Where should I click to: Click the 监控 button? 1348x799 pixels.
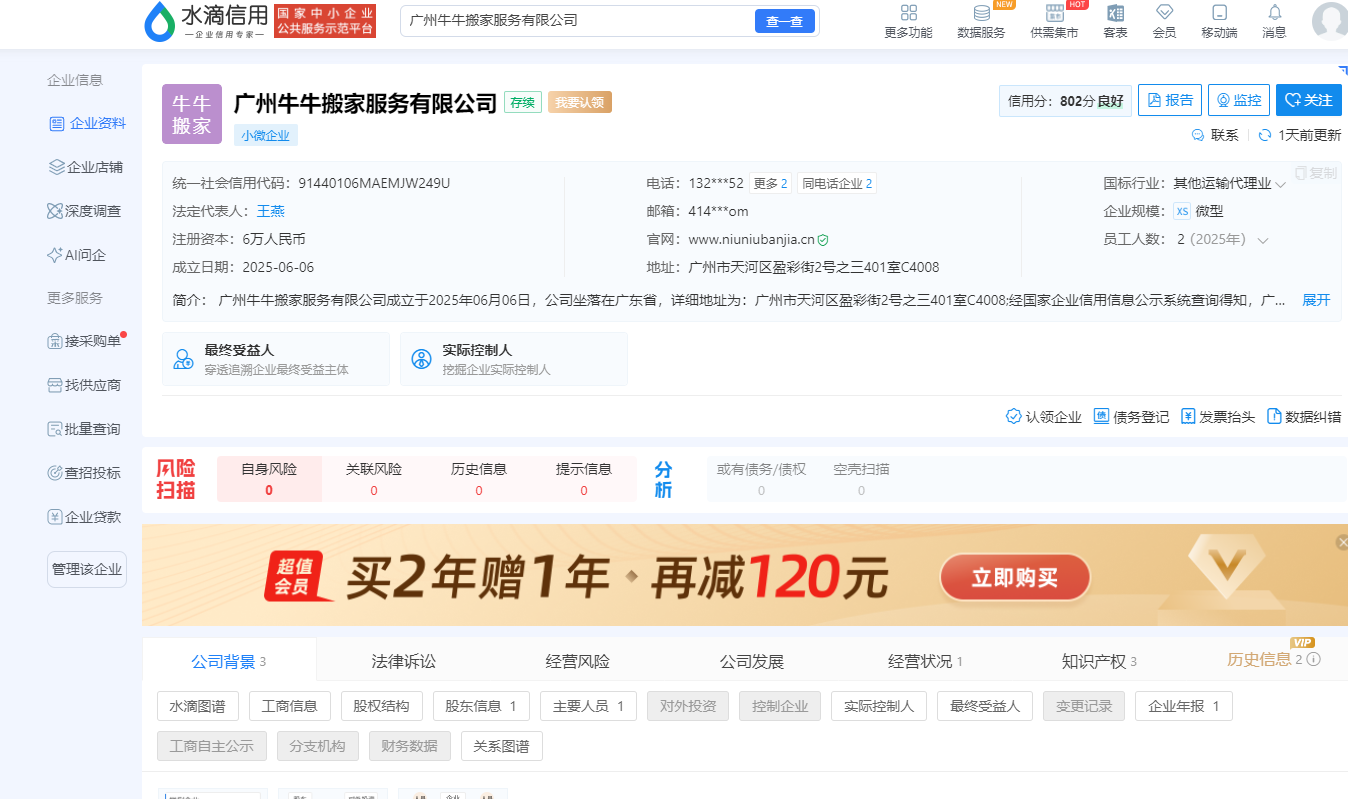(x=1239, y=100)
